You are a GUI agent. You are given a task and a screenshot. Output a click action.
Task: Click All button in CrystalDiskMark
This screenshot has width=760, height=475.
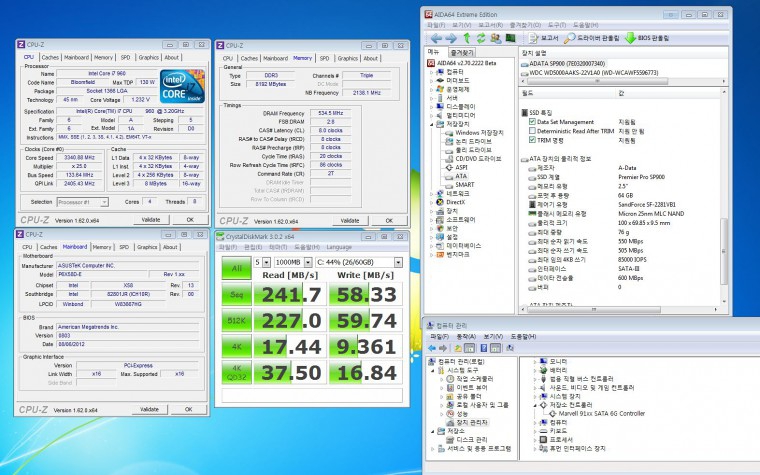pos(237,268)
